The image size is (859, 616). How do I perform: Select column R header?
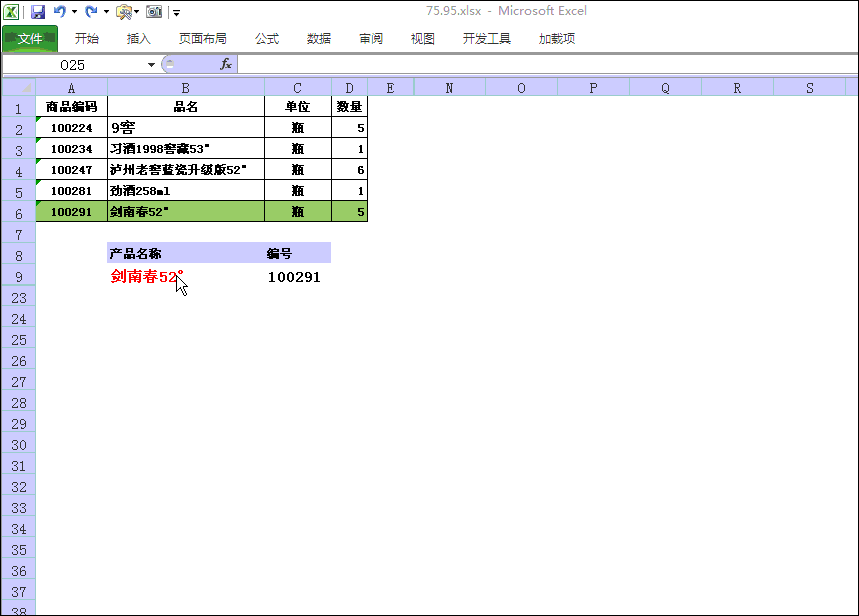coord(737,88)
